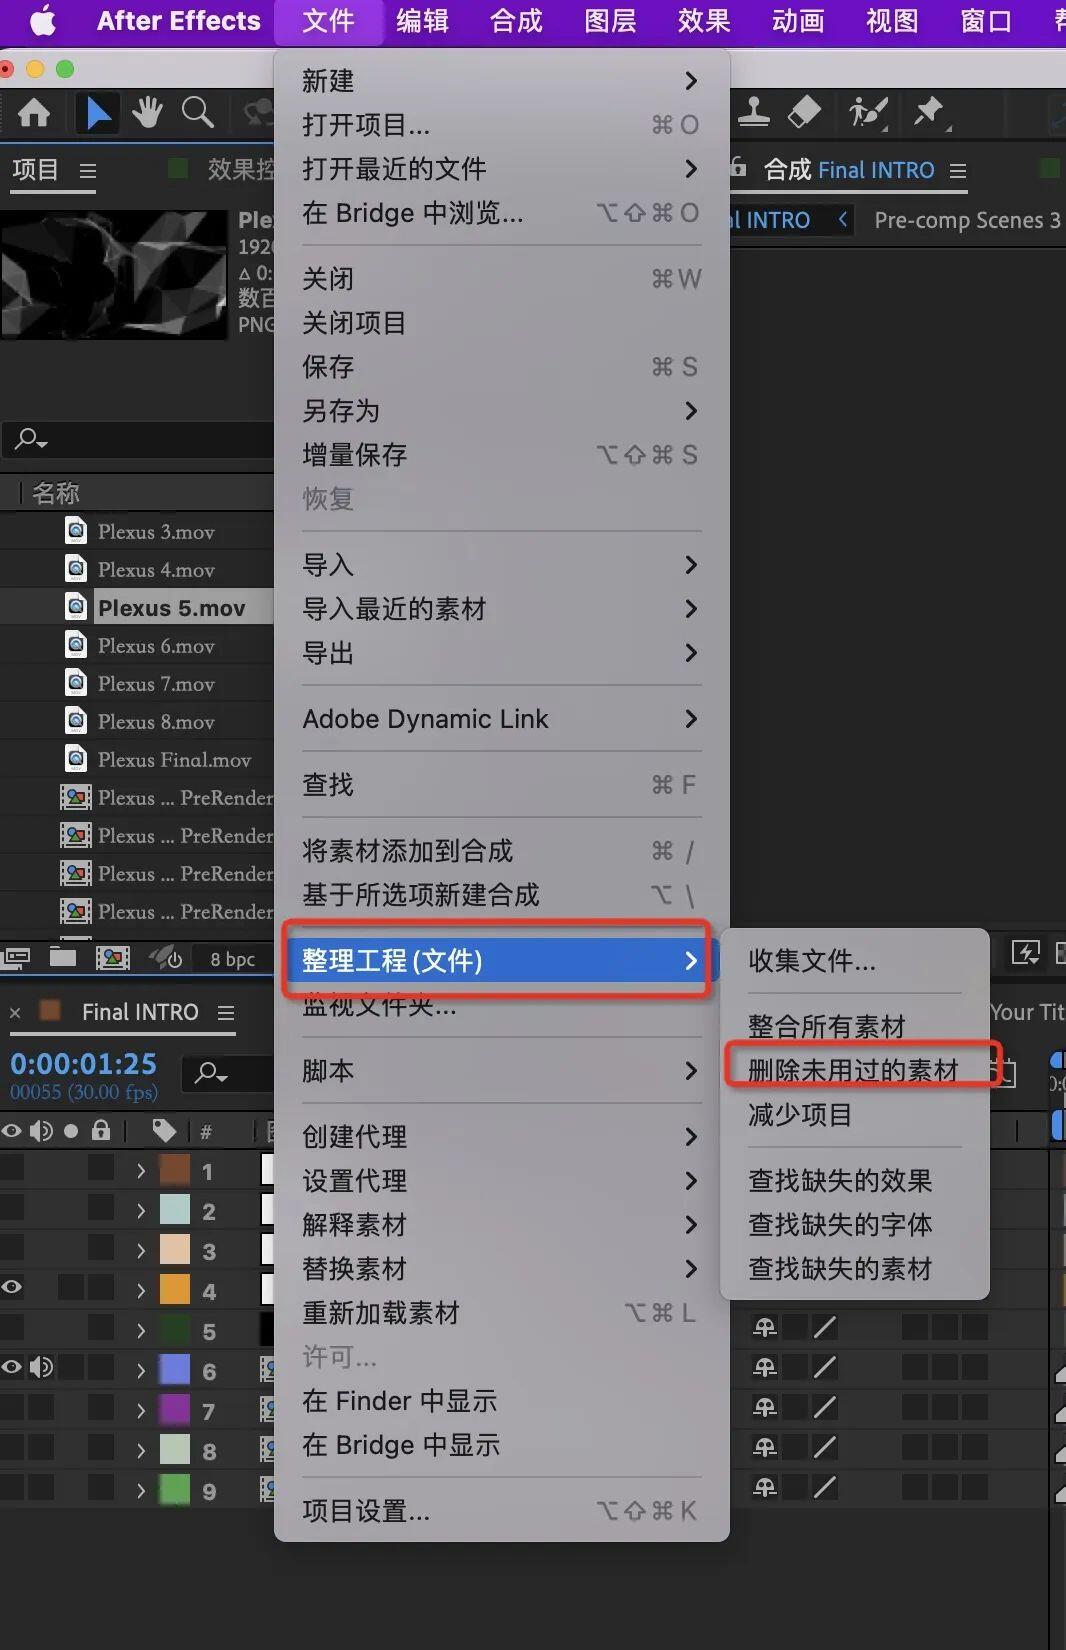Image resolution: width=1066 pixels, height=1650 pixels.
Task: Toggle the lock box on layer 5
Action: (101, 1327)
